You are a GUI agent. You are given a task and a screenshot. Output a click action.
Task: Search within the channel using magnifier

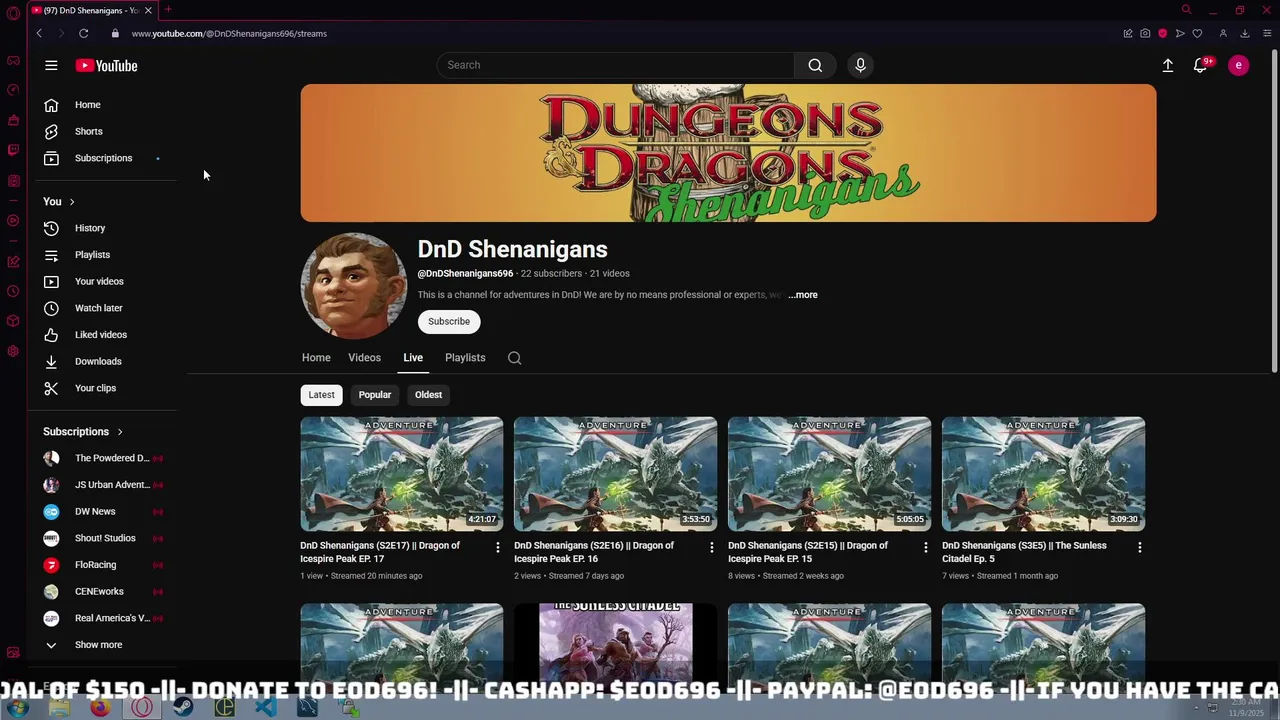point(514,358)
